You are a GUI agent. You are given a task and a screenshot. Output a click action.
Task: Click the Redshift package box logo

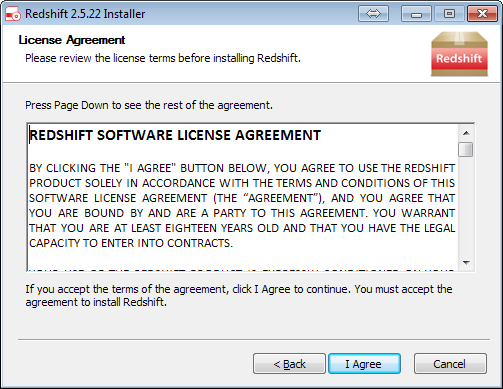[x=459, y=54]
